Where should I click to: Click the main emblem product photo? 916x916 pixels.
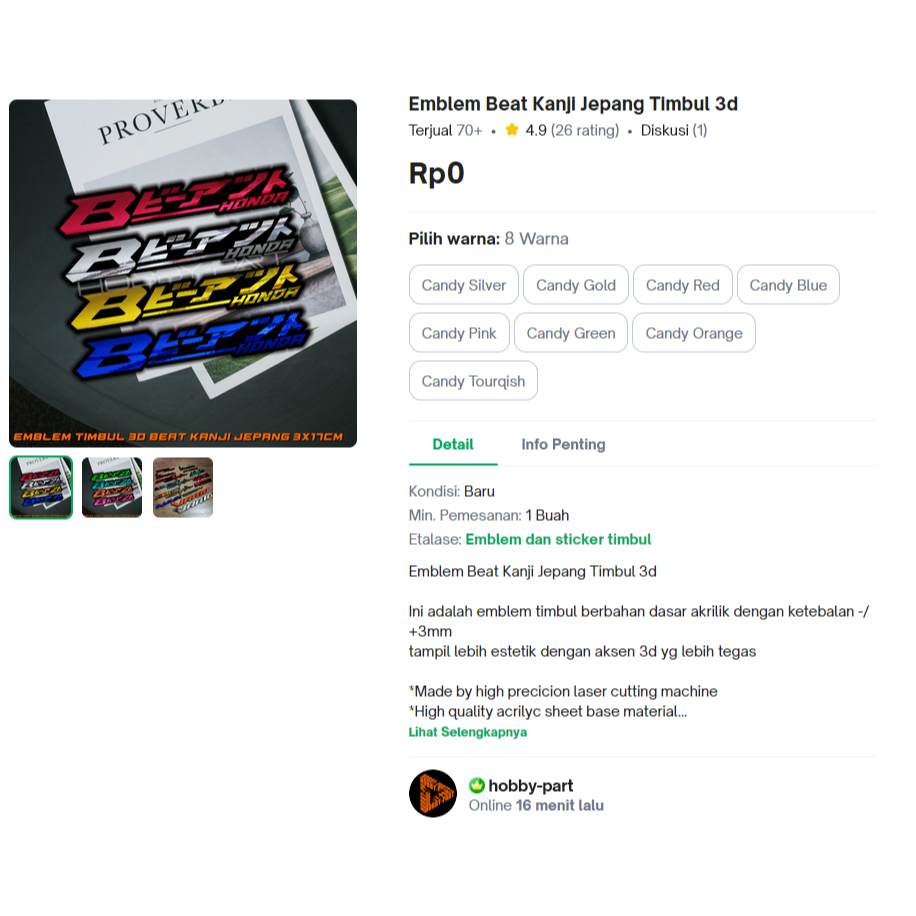coord(183,273)
